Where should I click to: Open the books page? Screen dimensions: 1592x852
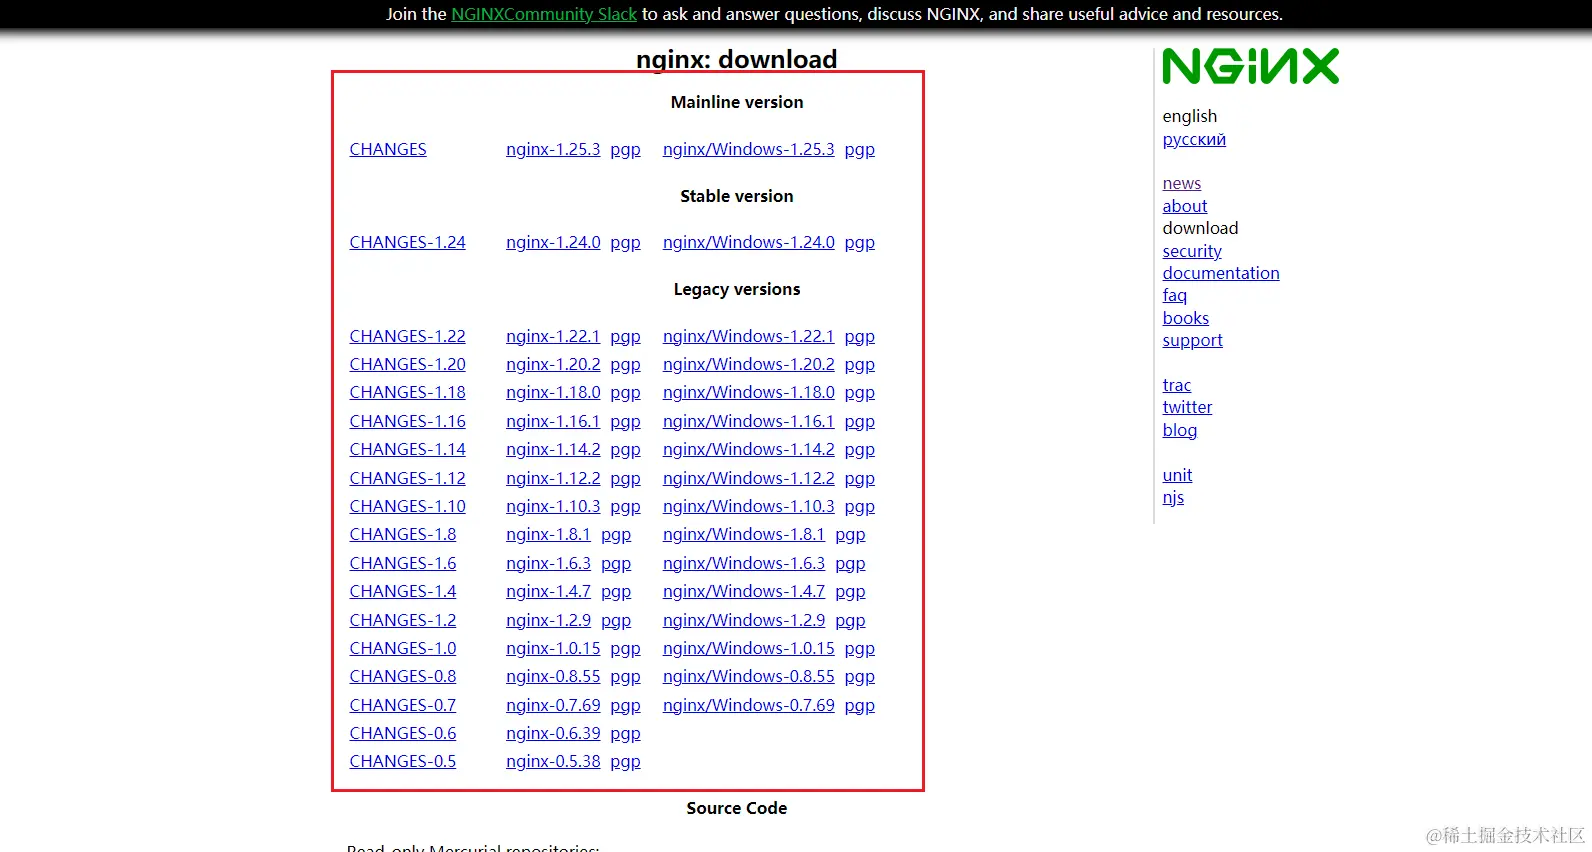[1186, 318]
